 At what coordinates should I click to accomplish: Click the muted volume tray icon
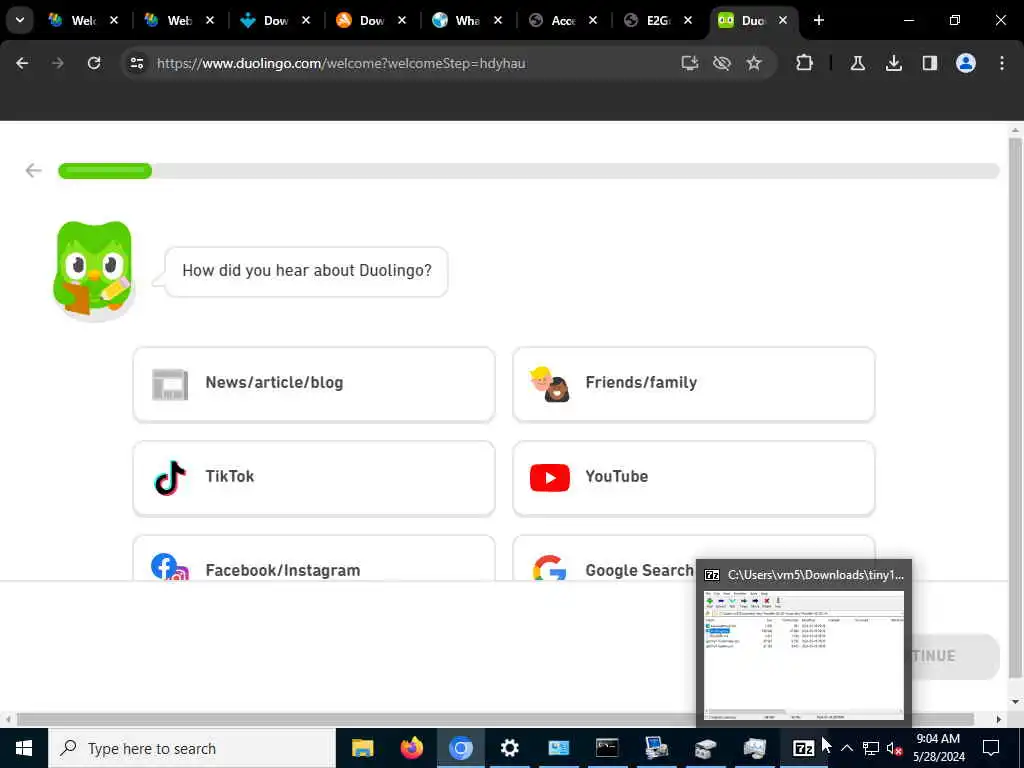point(894,748)
